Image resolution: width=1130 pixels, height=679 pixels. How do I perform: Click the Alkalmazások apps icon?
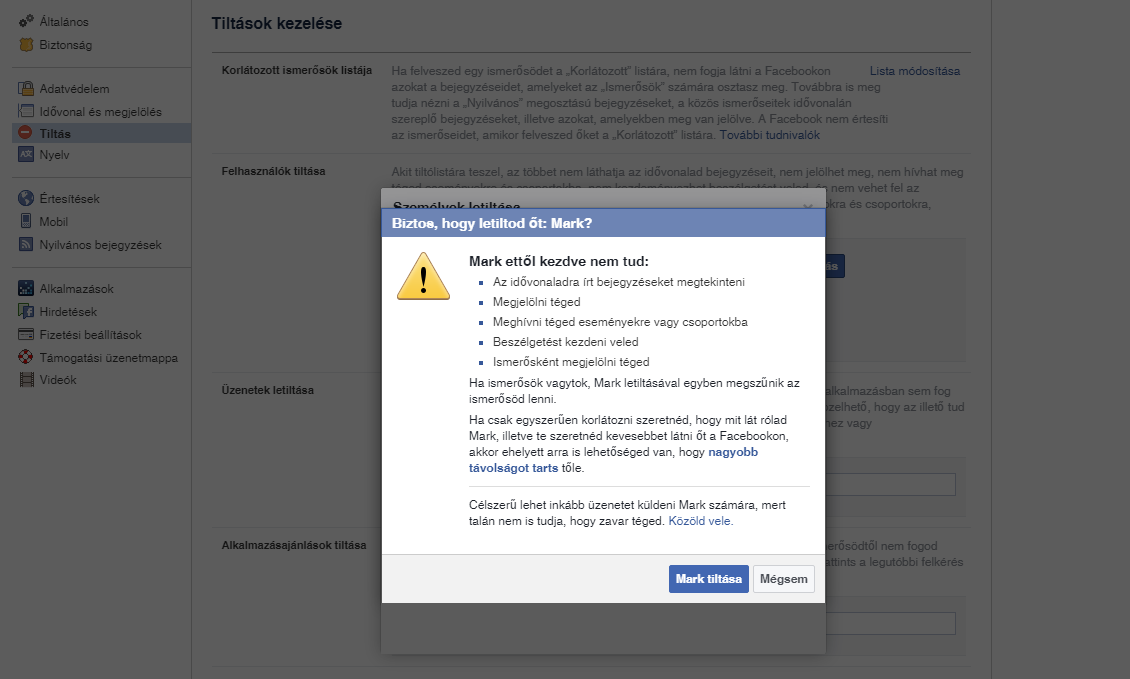[26, 288]
